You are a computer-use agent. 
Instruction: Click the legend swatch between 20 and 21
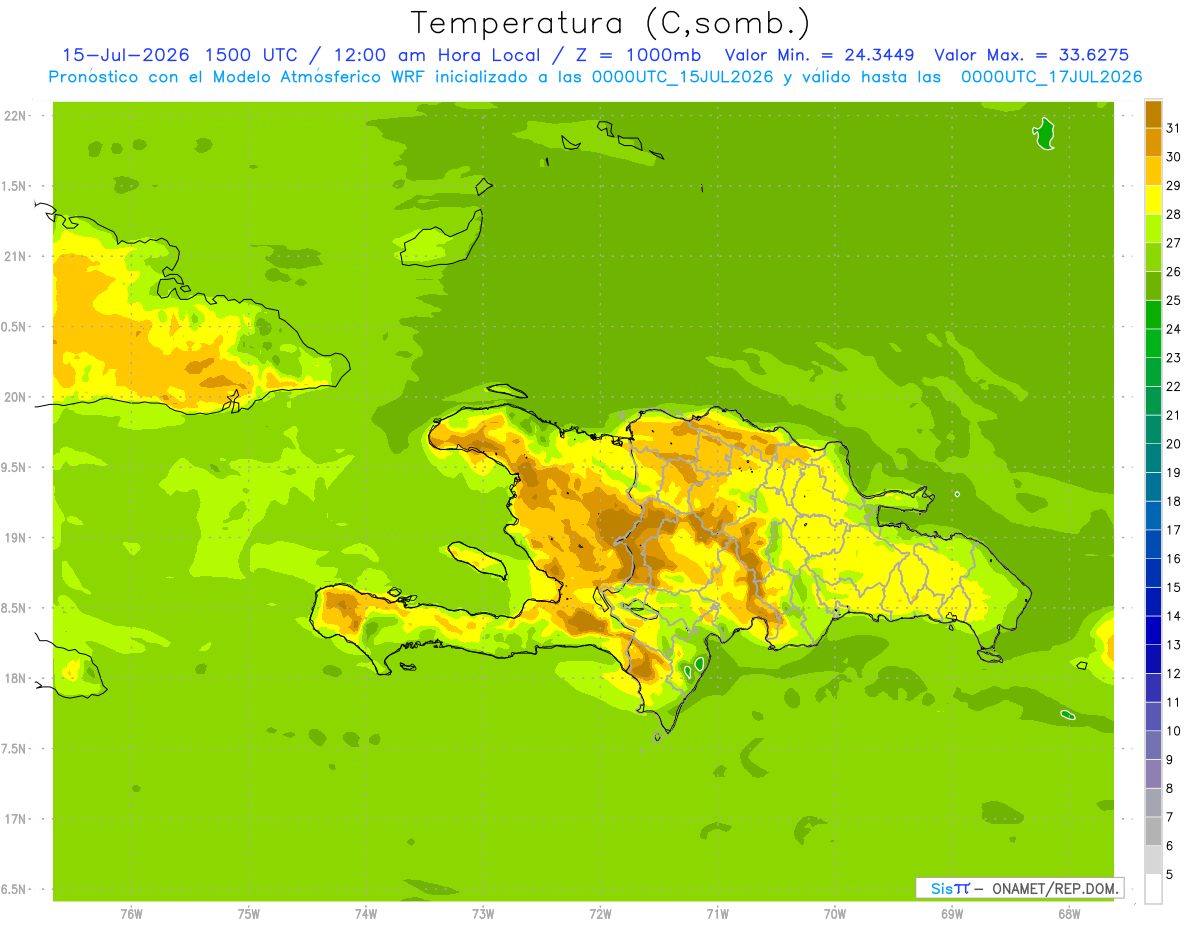point(1153,429)
